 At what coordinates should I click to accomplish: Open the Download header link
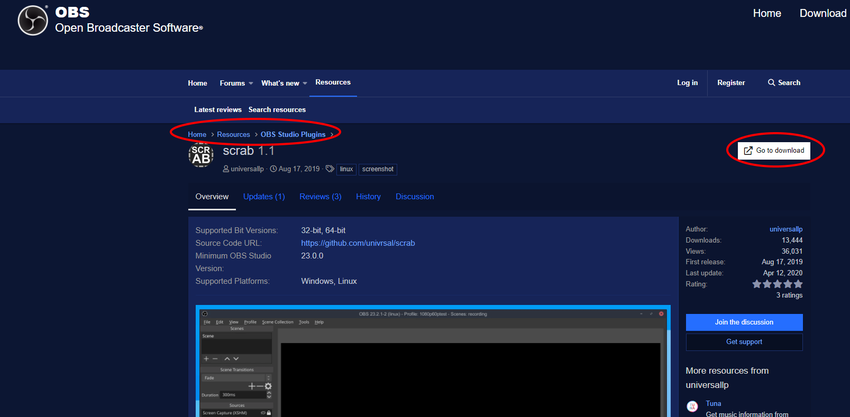click(x=822, y=14)
